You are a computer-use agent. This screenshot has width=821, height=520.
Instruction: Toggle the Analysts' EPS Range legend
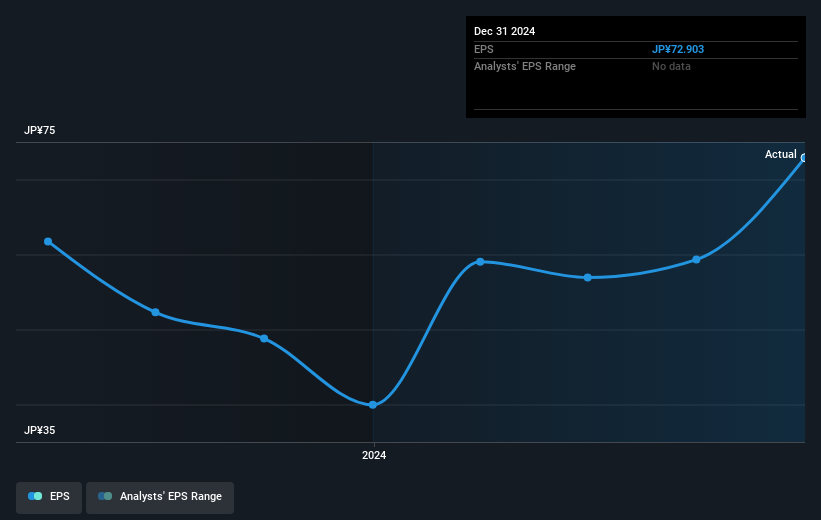pyautogui.click(x=160, y=497)
